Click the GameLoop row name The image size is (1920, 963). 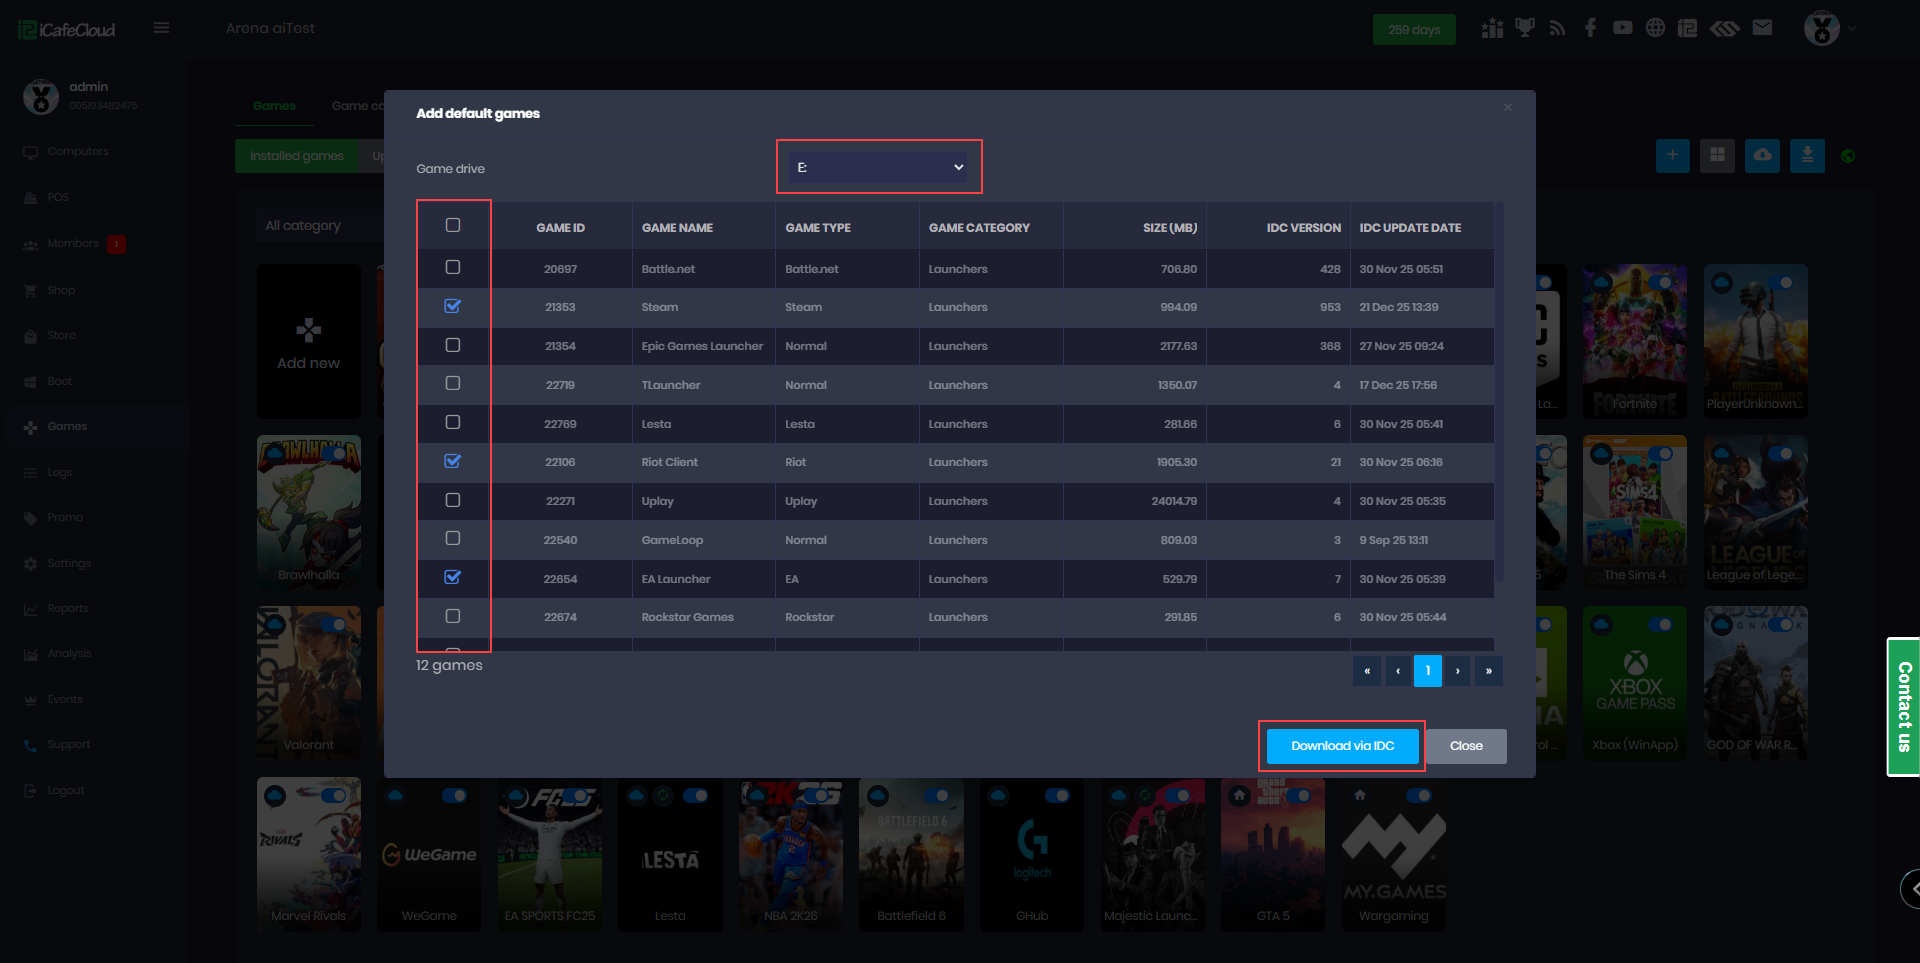pyautogui.click(x=672, y=541)
